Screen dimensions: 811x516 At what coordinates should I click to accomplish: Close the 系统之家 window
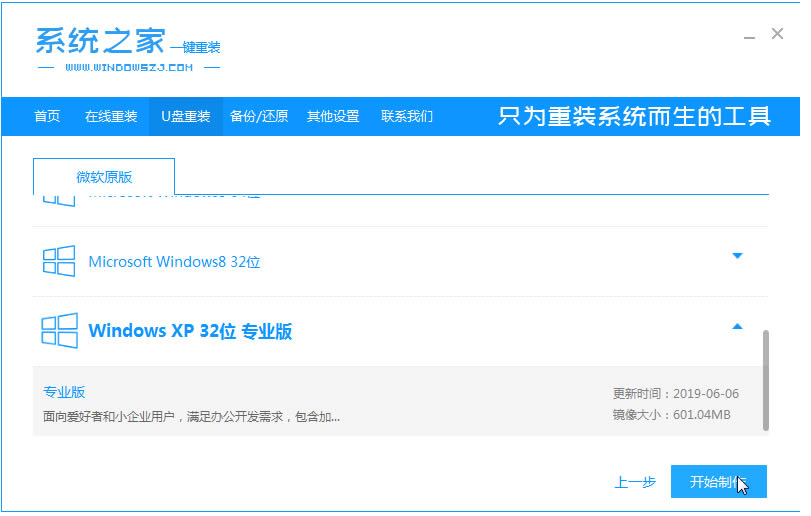[x=777, y=34]
